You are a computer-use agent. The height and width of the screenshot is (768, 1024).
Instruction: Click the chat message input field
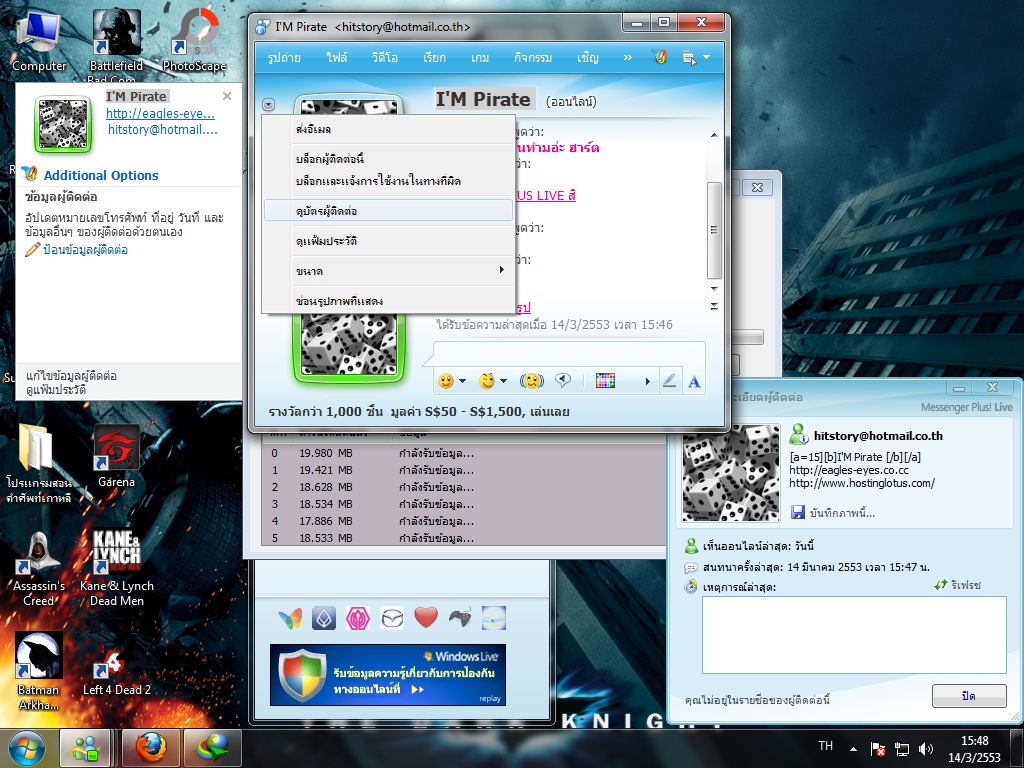point(569,353)
